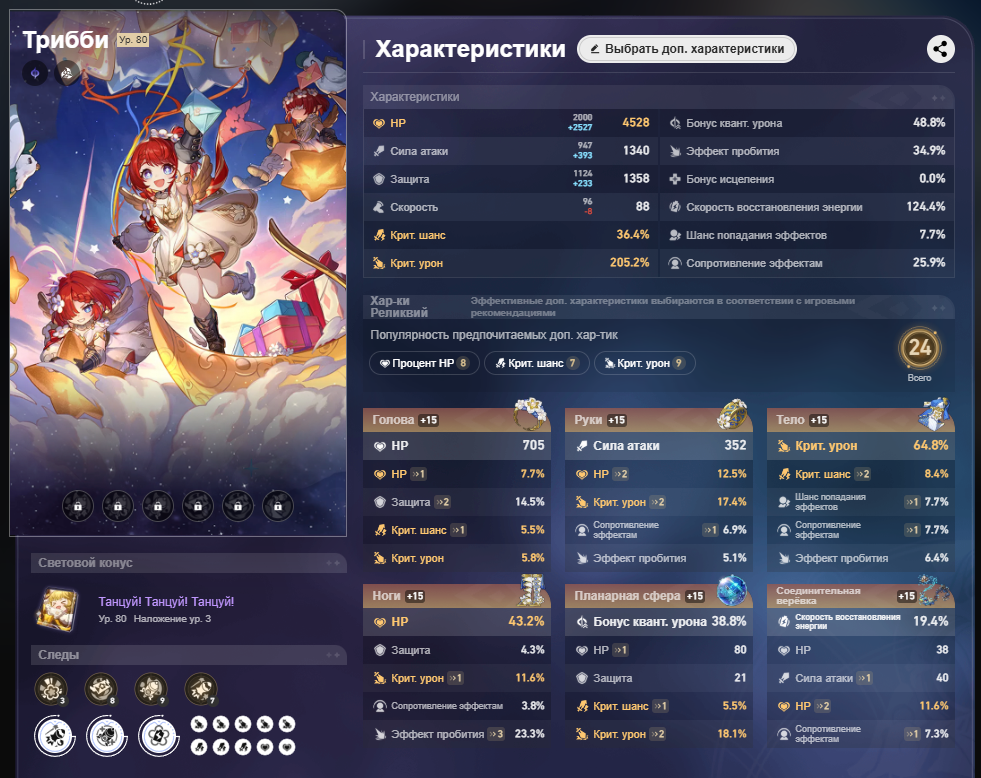Toggle the Крит. шанс substat chip

pos(537,363)
